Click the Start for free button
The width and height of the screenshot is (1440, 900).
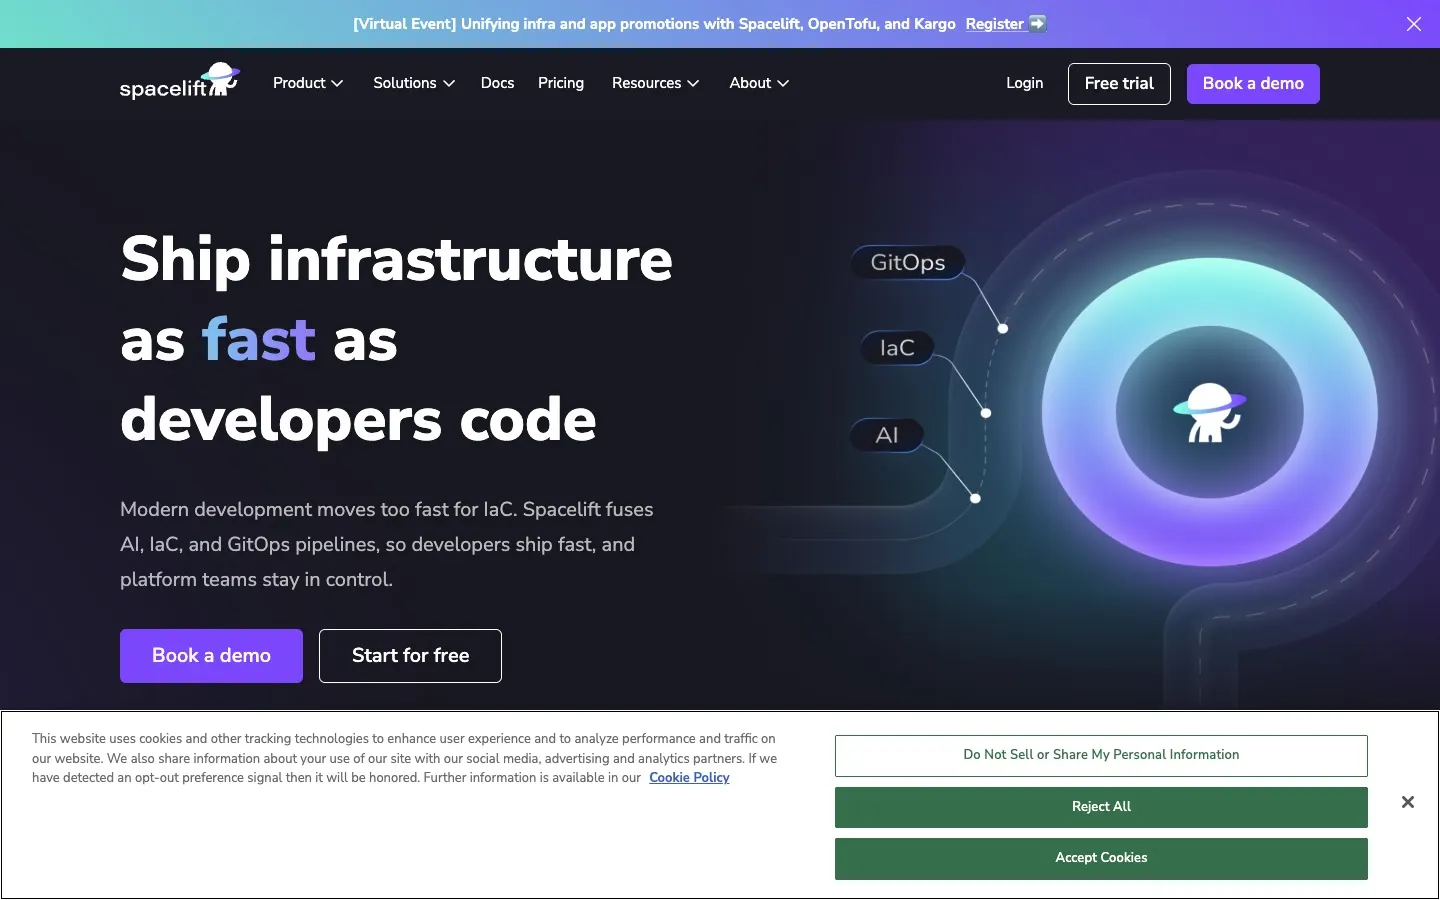tap(410, 656)
